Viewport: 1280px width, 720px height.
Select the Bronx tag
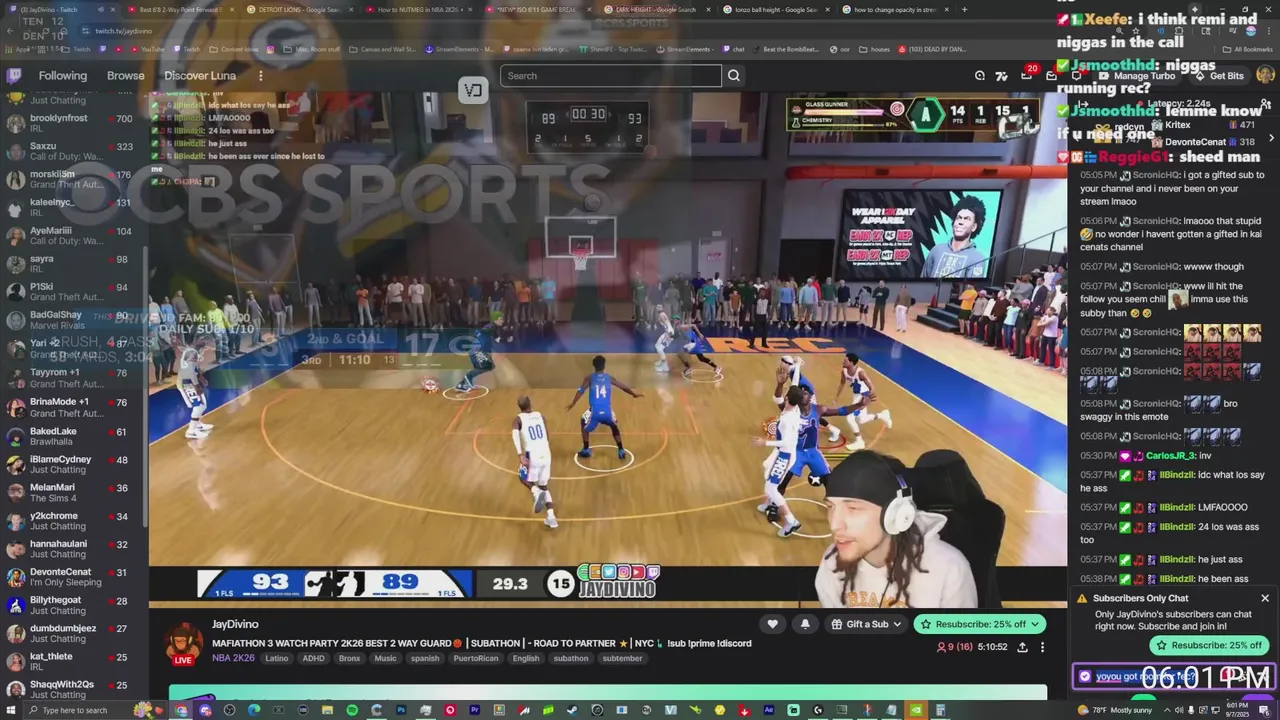pyautogui.click(x=349, y=658)
